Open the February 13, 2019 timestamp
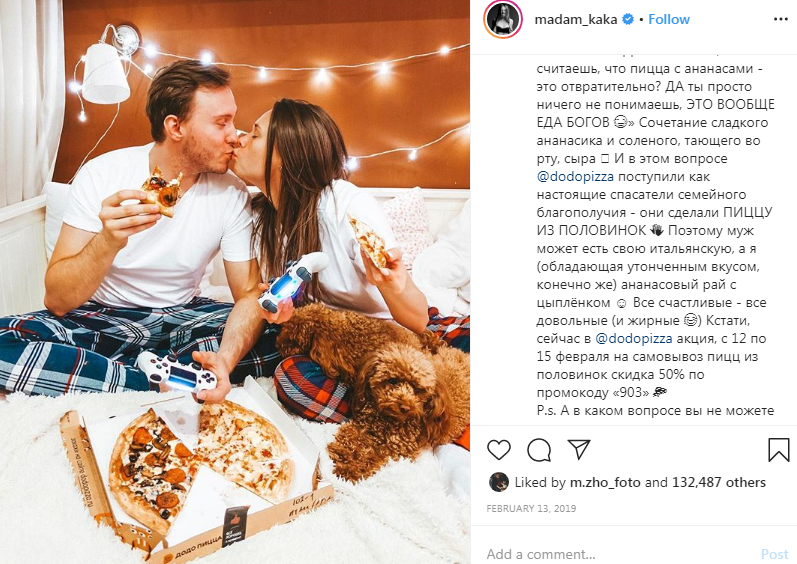The height and width of the screenshot is (564, 797). (x=531, y=509)
